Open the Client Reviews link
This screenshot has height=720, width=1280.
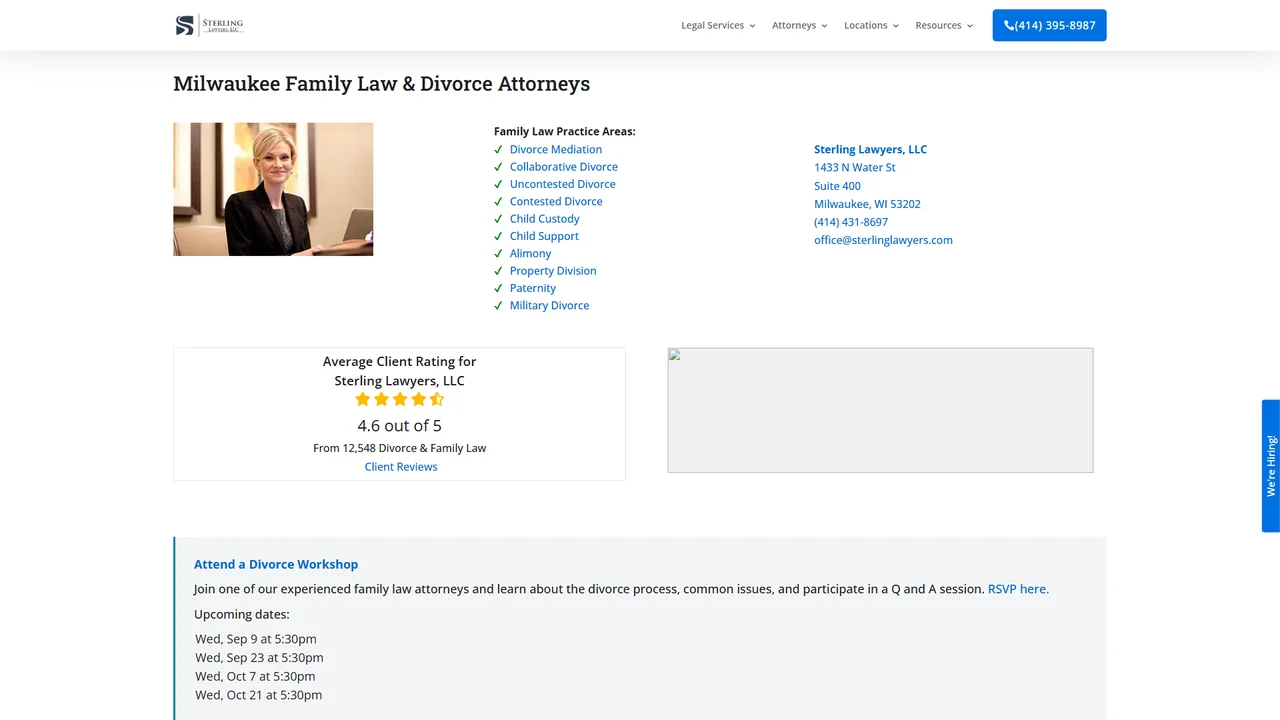point(401,467)
